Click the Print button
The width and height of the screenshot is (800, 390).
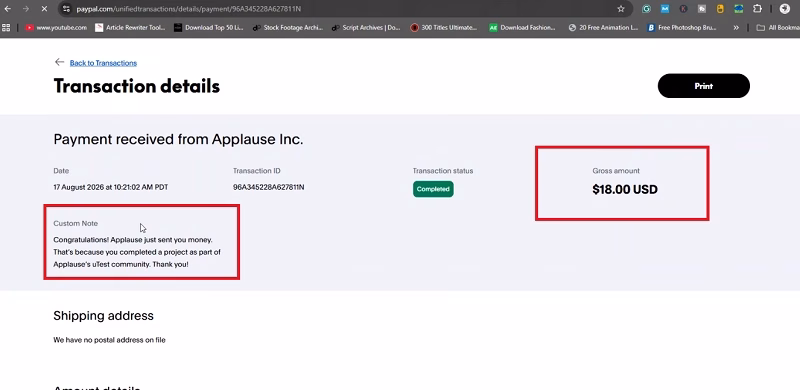click(x=704, y=86)
